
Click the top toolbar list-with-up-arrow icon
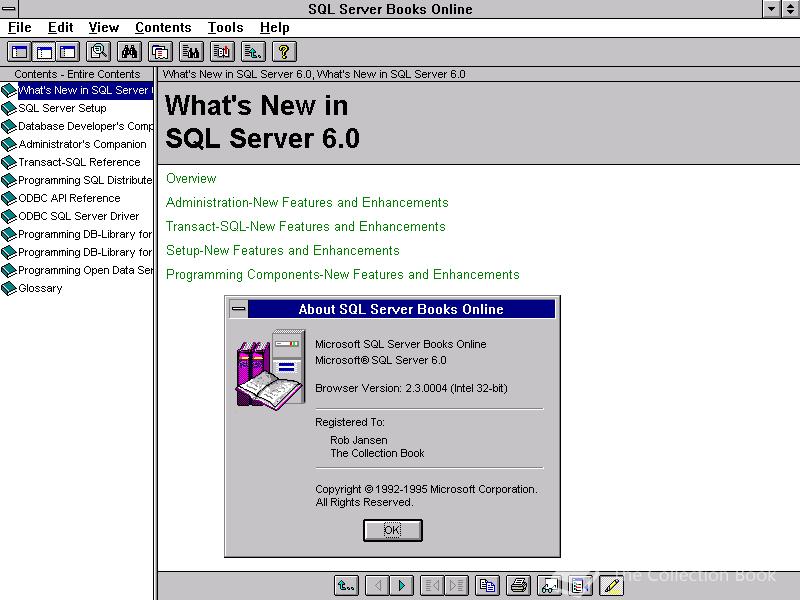click(x=253, y=52)
